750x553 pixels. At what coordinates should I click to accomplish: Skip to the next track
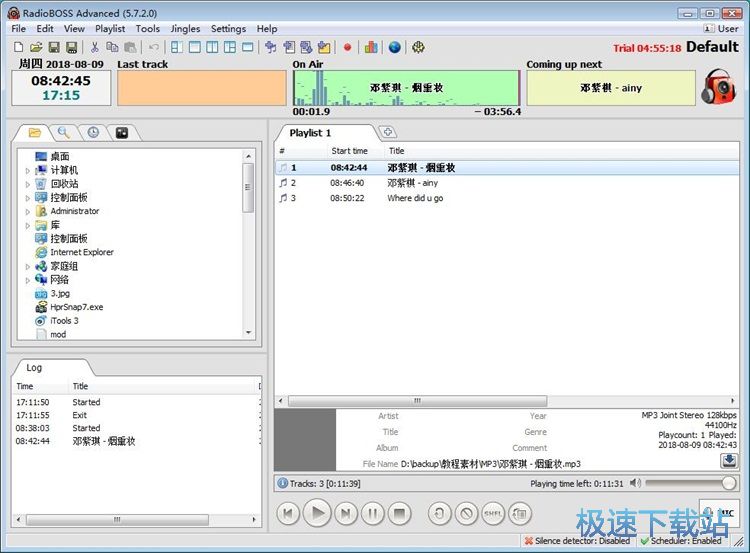point(345,514)
